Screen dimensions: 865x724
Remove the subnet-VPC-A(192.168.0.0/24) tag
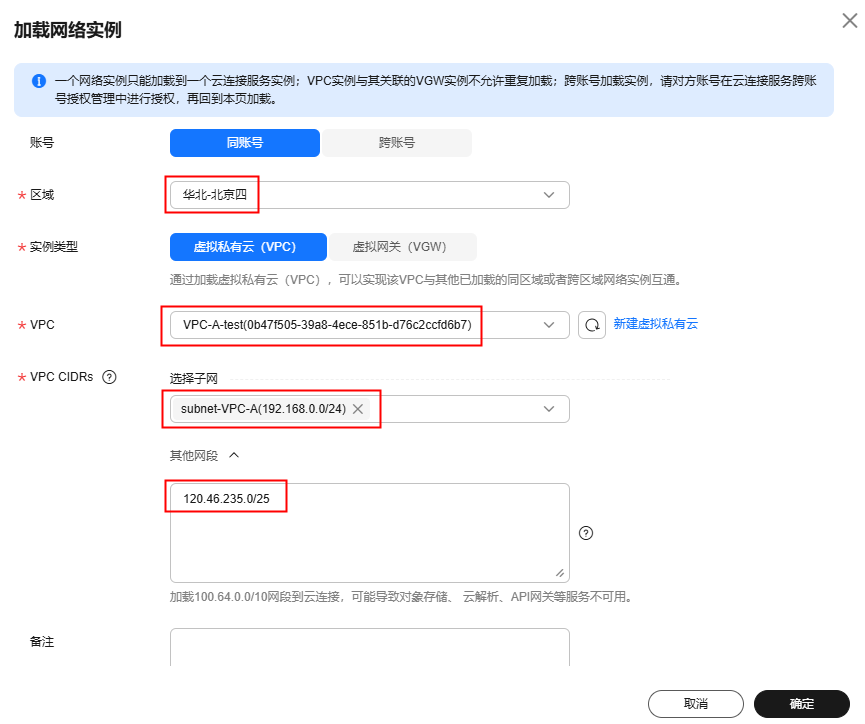point(358,409)
